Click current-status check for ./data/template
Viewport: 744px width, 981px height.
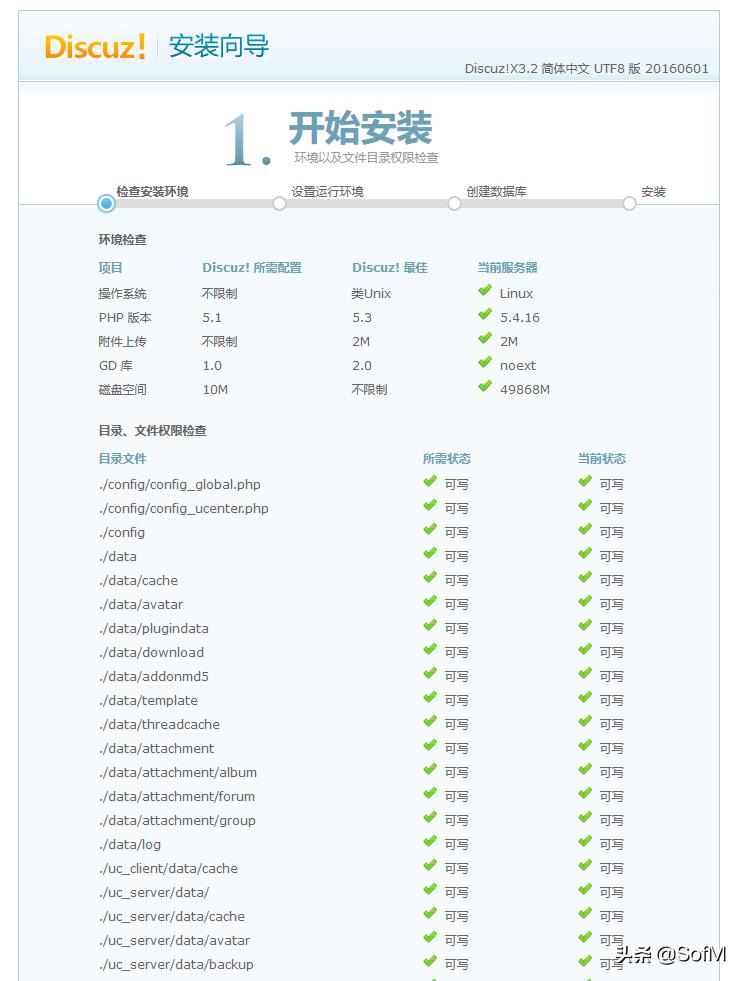585,697
